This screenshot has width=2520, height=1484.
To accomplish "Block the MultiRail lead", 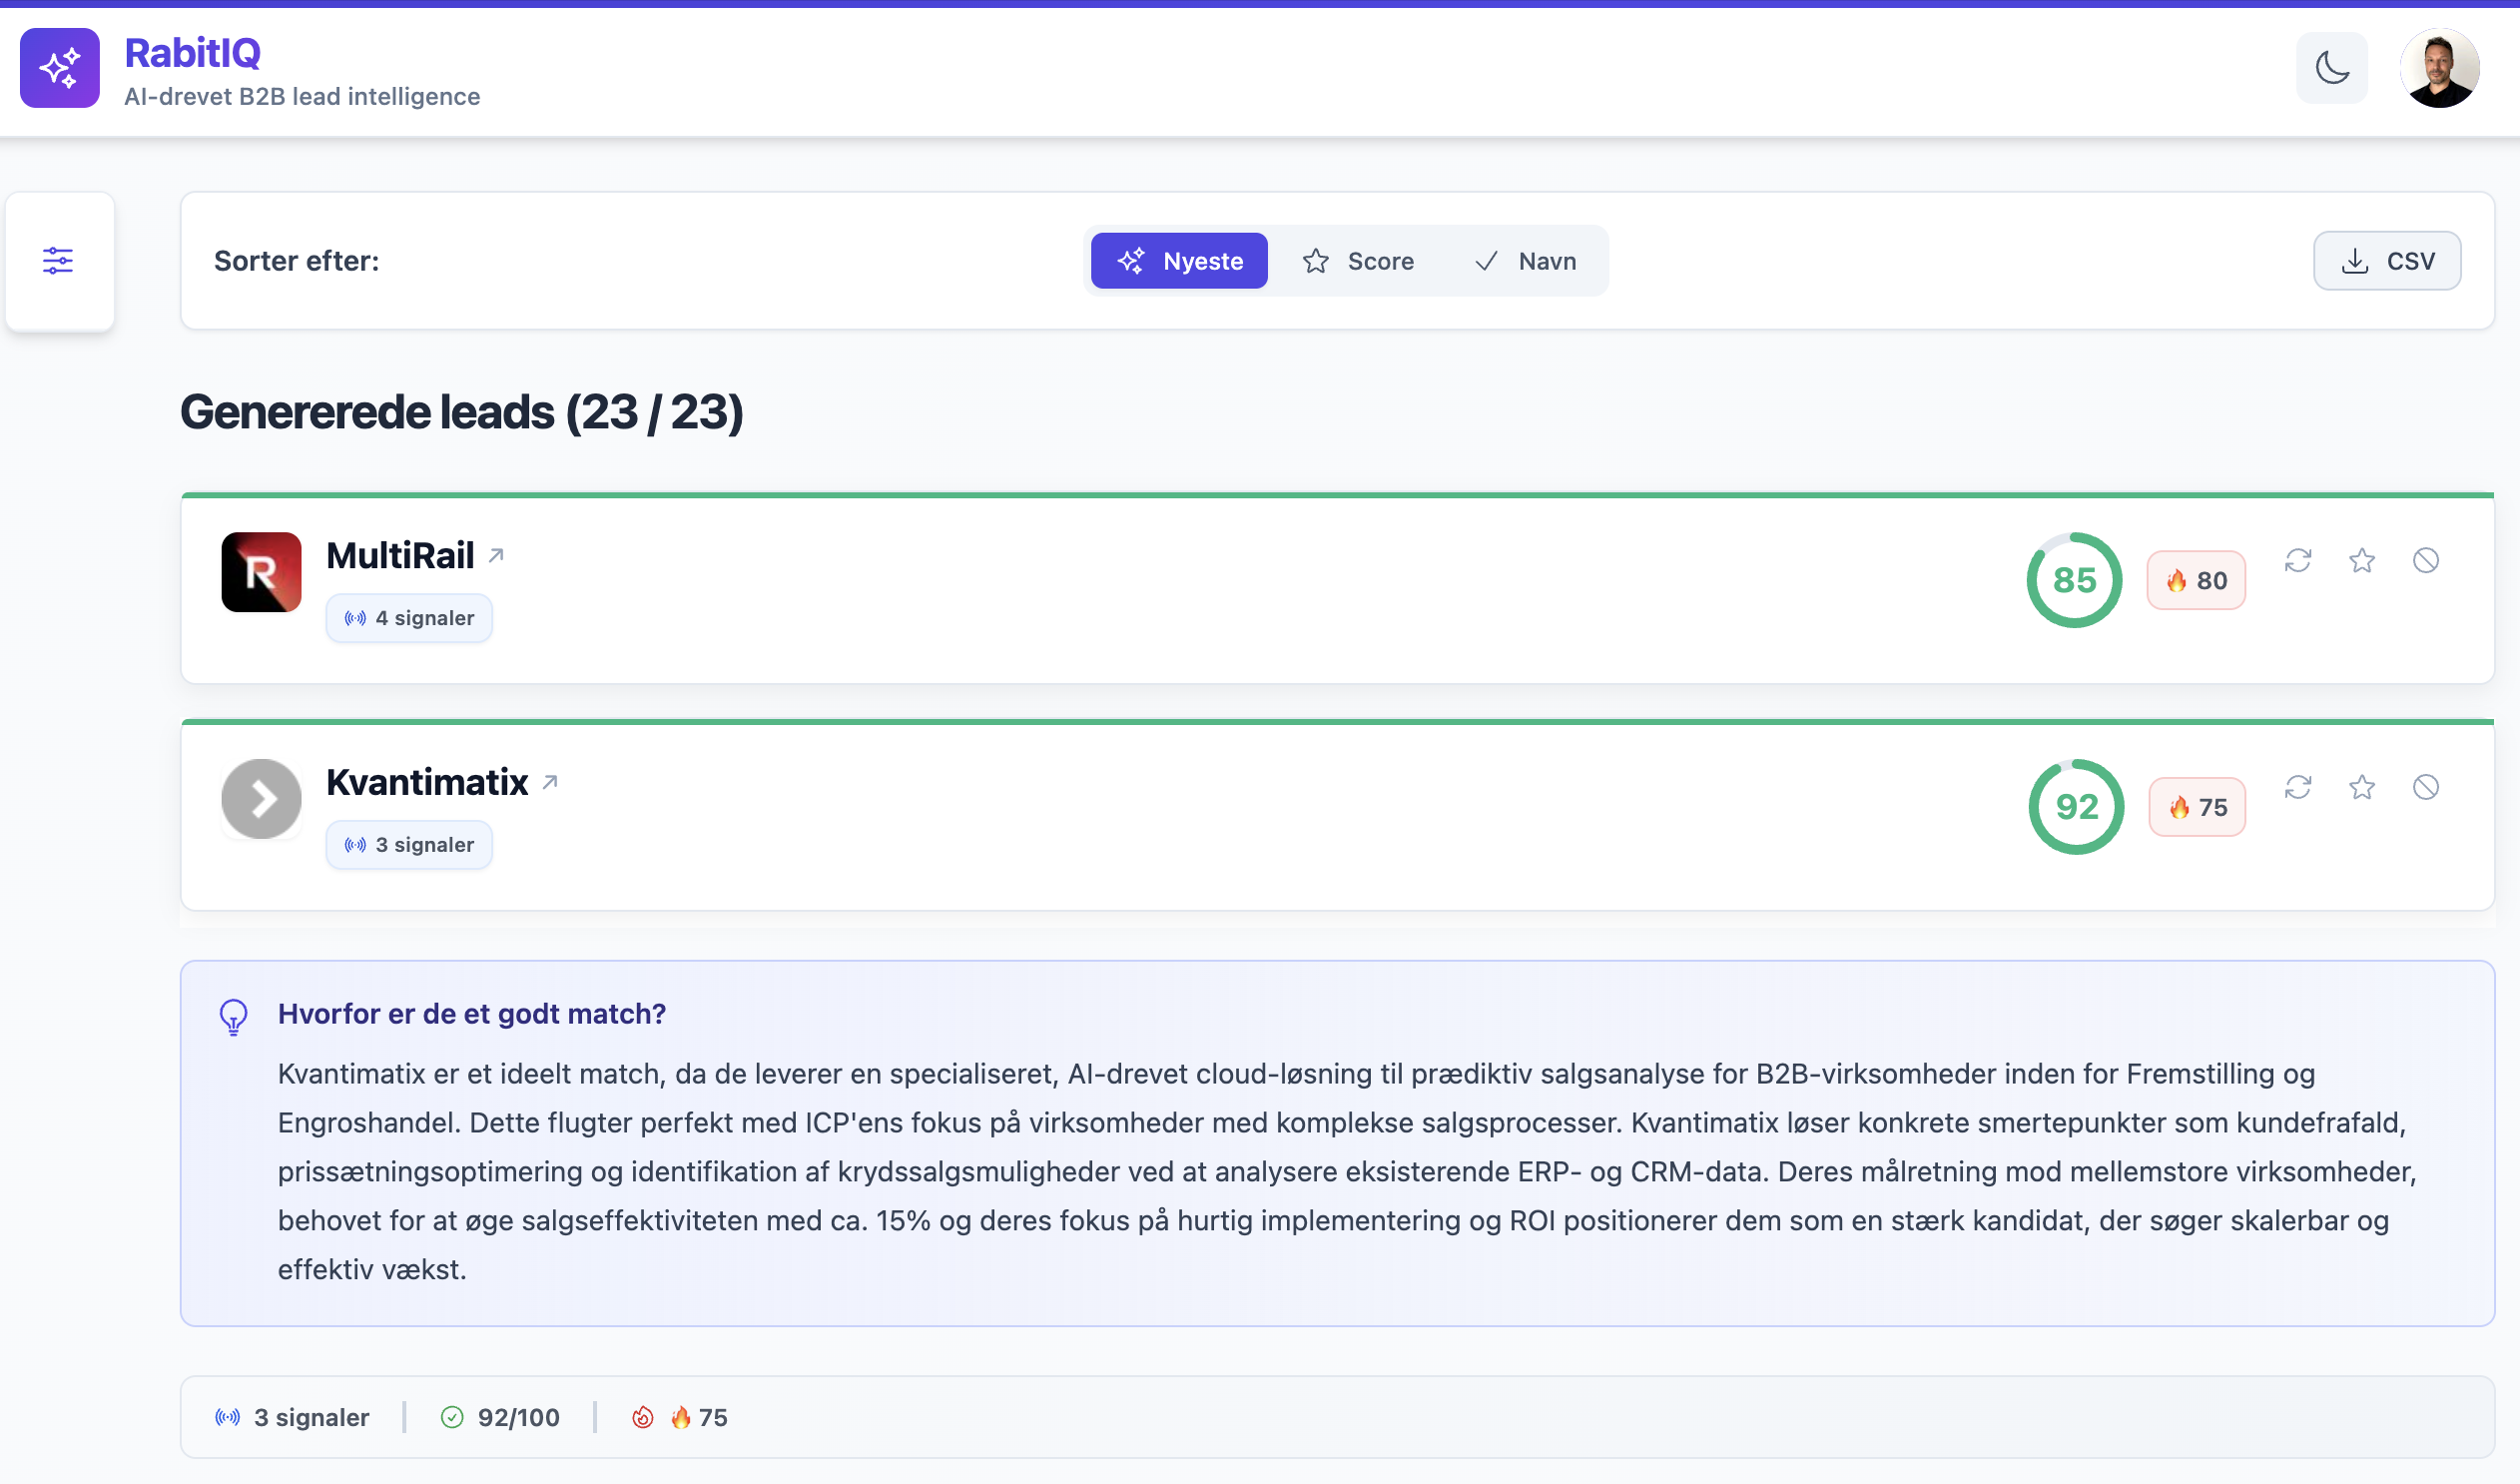I will (x=2426, y=560).
